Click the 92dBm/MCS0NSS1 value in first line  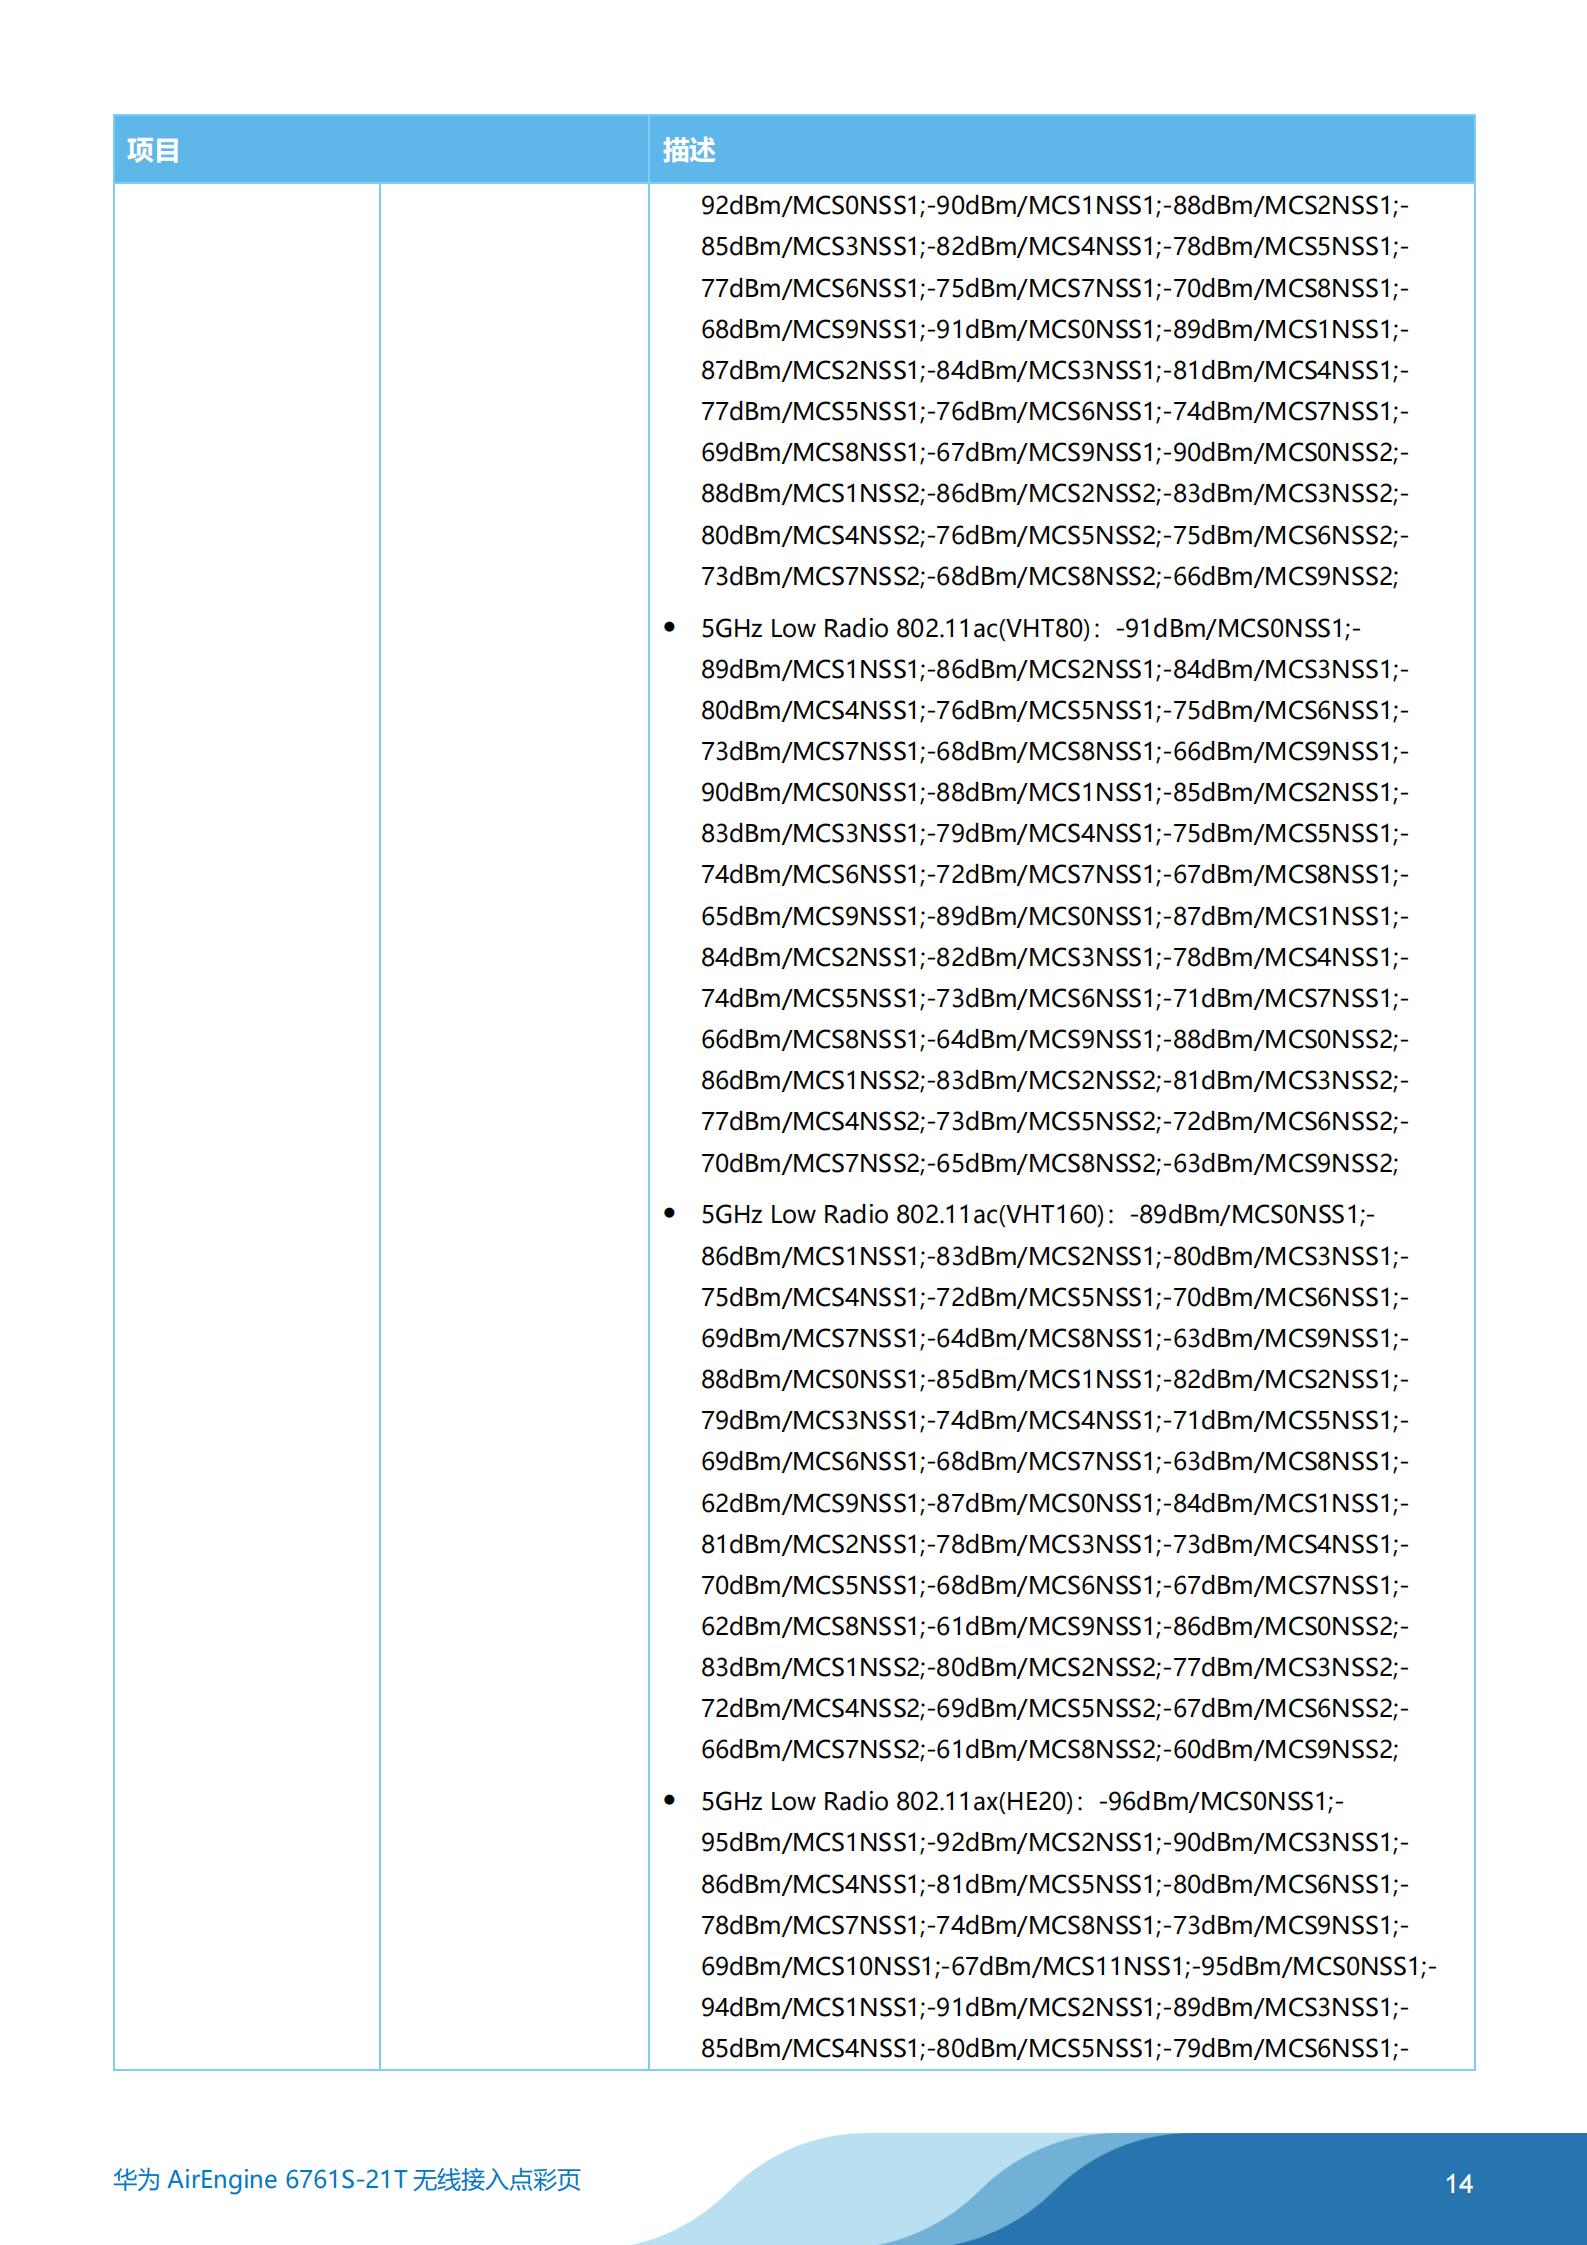click(x=809, y=205)
